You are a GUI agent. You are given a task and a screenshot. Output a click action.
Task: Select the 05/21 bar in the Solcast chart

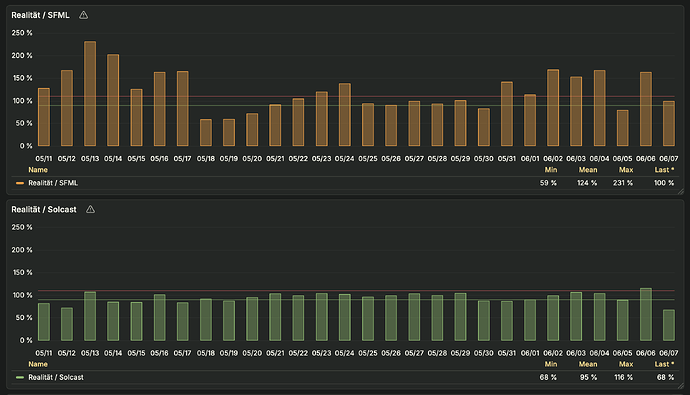[275, 317]
